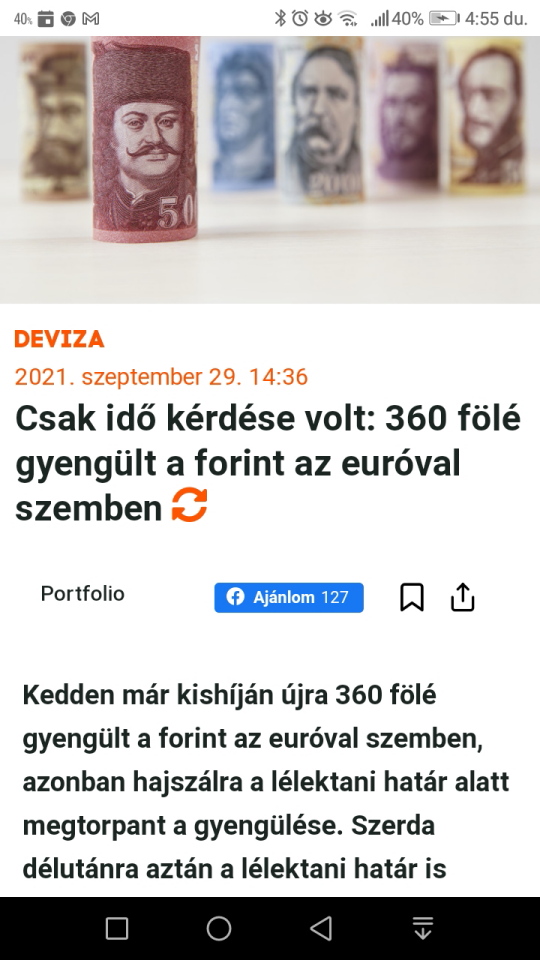This screenshot has width=540, height=960.
Task: Tap the circle home navigation button
Action: (x=219, y=928)
